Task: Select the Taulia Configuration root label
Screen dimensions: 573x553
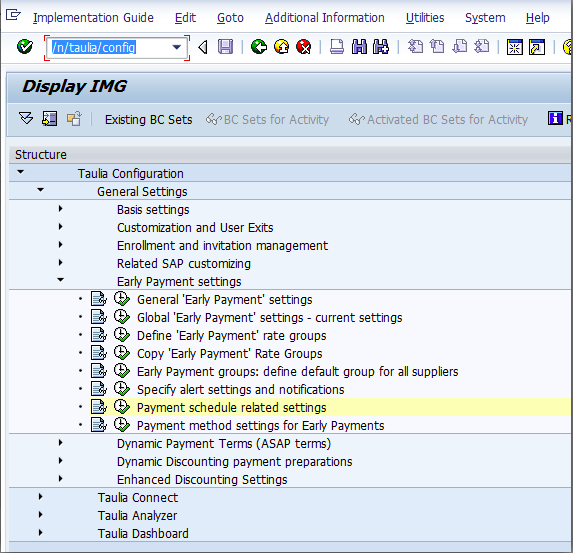Action: coord(130,174)
